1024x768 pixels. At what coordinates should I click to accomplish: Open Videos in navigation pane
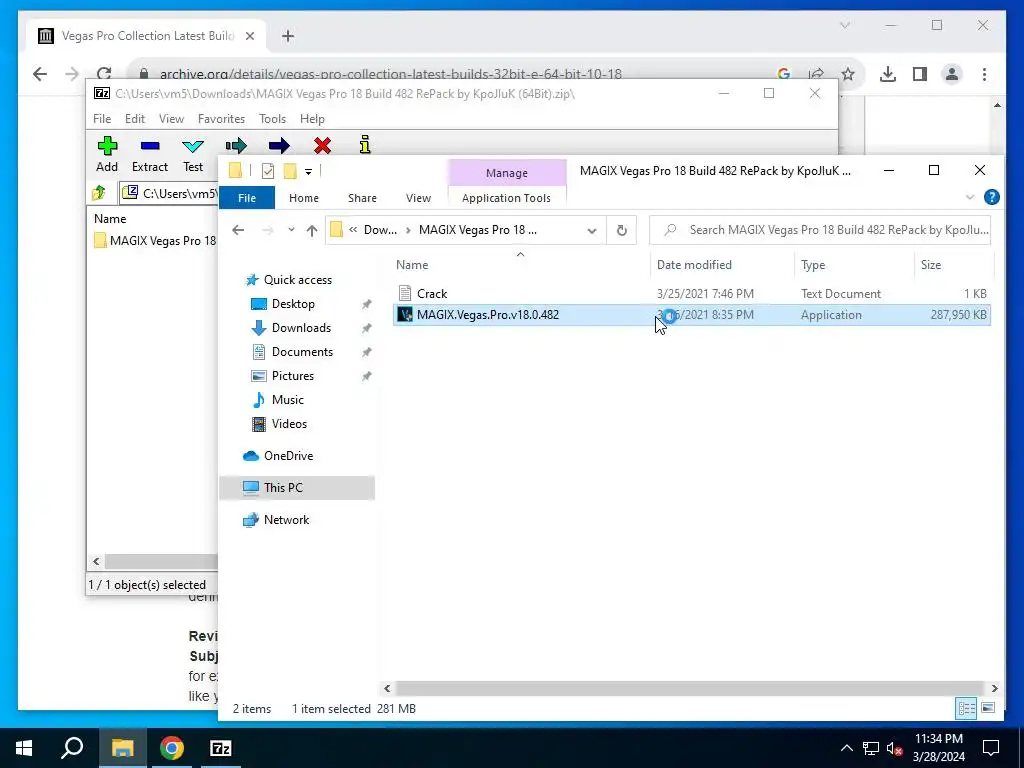point(289,424)
